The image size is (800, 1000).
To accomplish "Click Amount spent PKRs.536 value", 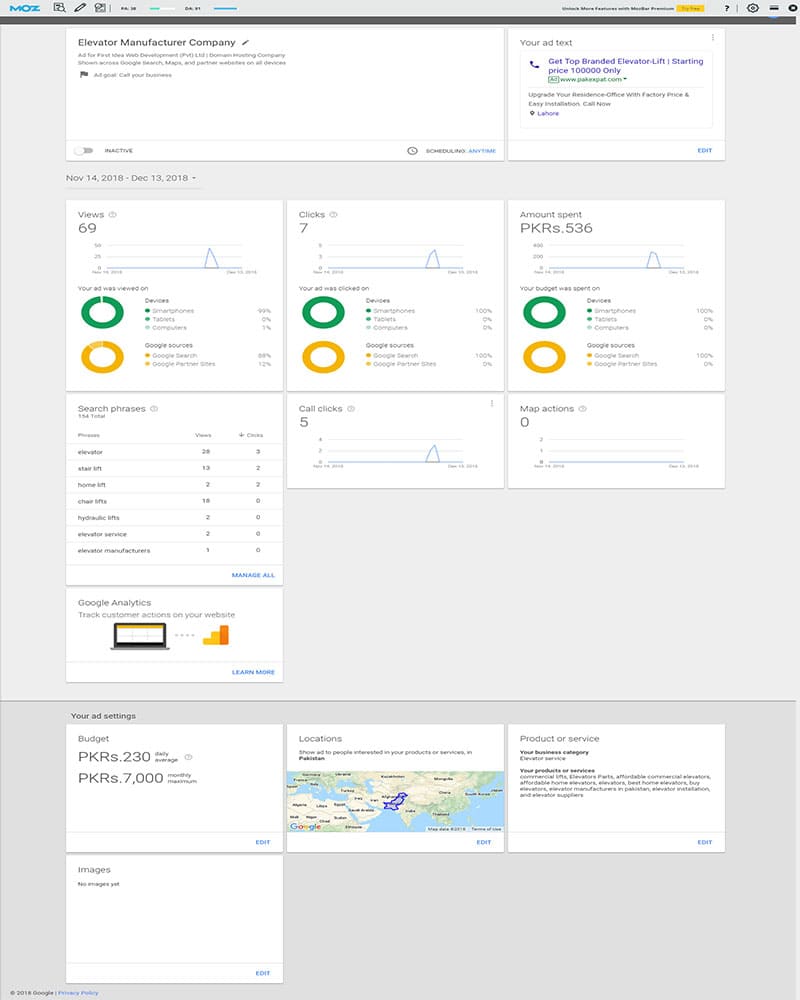I will [x=556, y=228].
